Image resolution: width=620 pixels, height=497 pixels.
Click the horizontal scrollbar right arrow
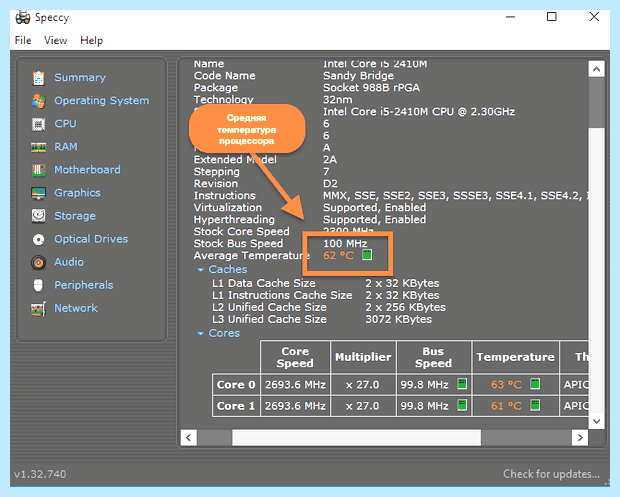tap(580, 438)
